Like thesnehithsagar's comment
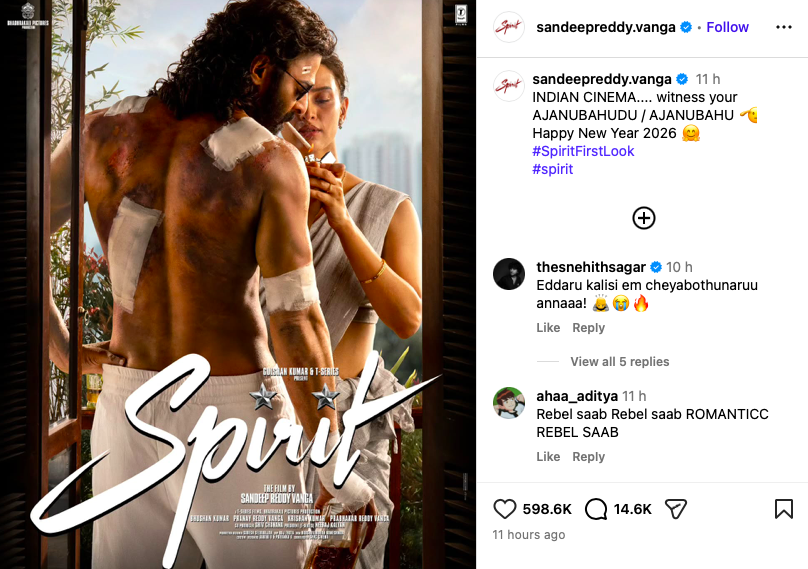 coord(548,328)
